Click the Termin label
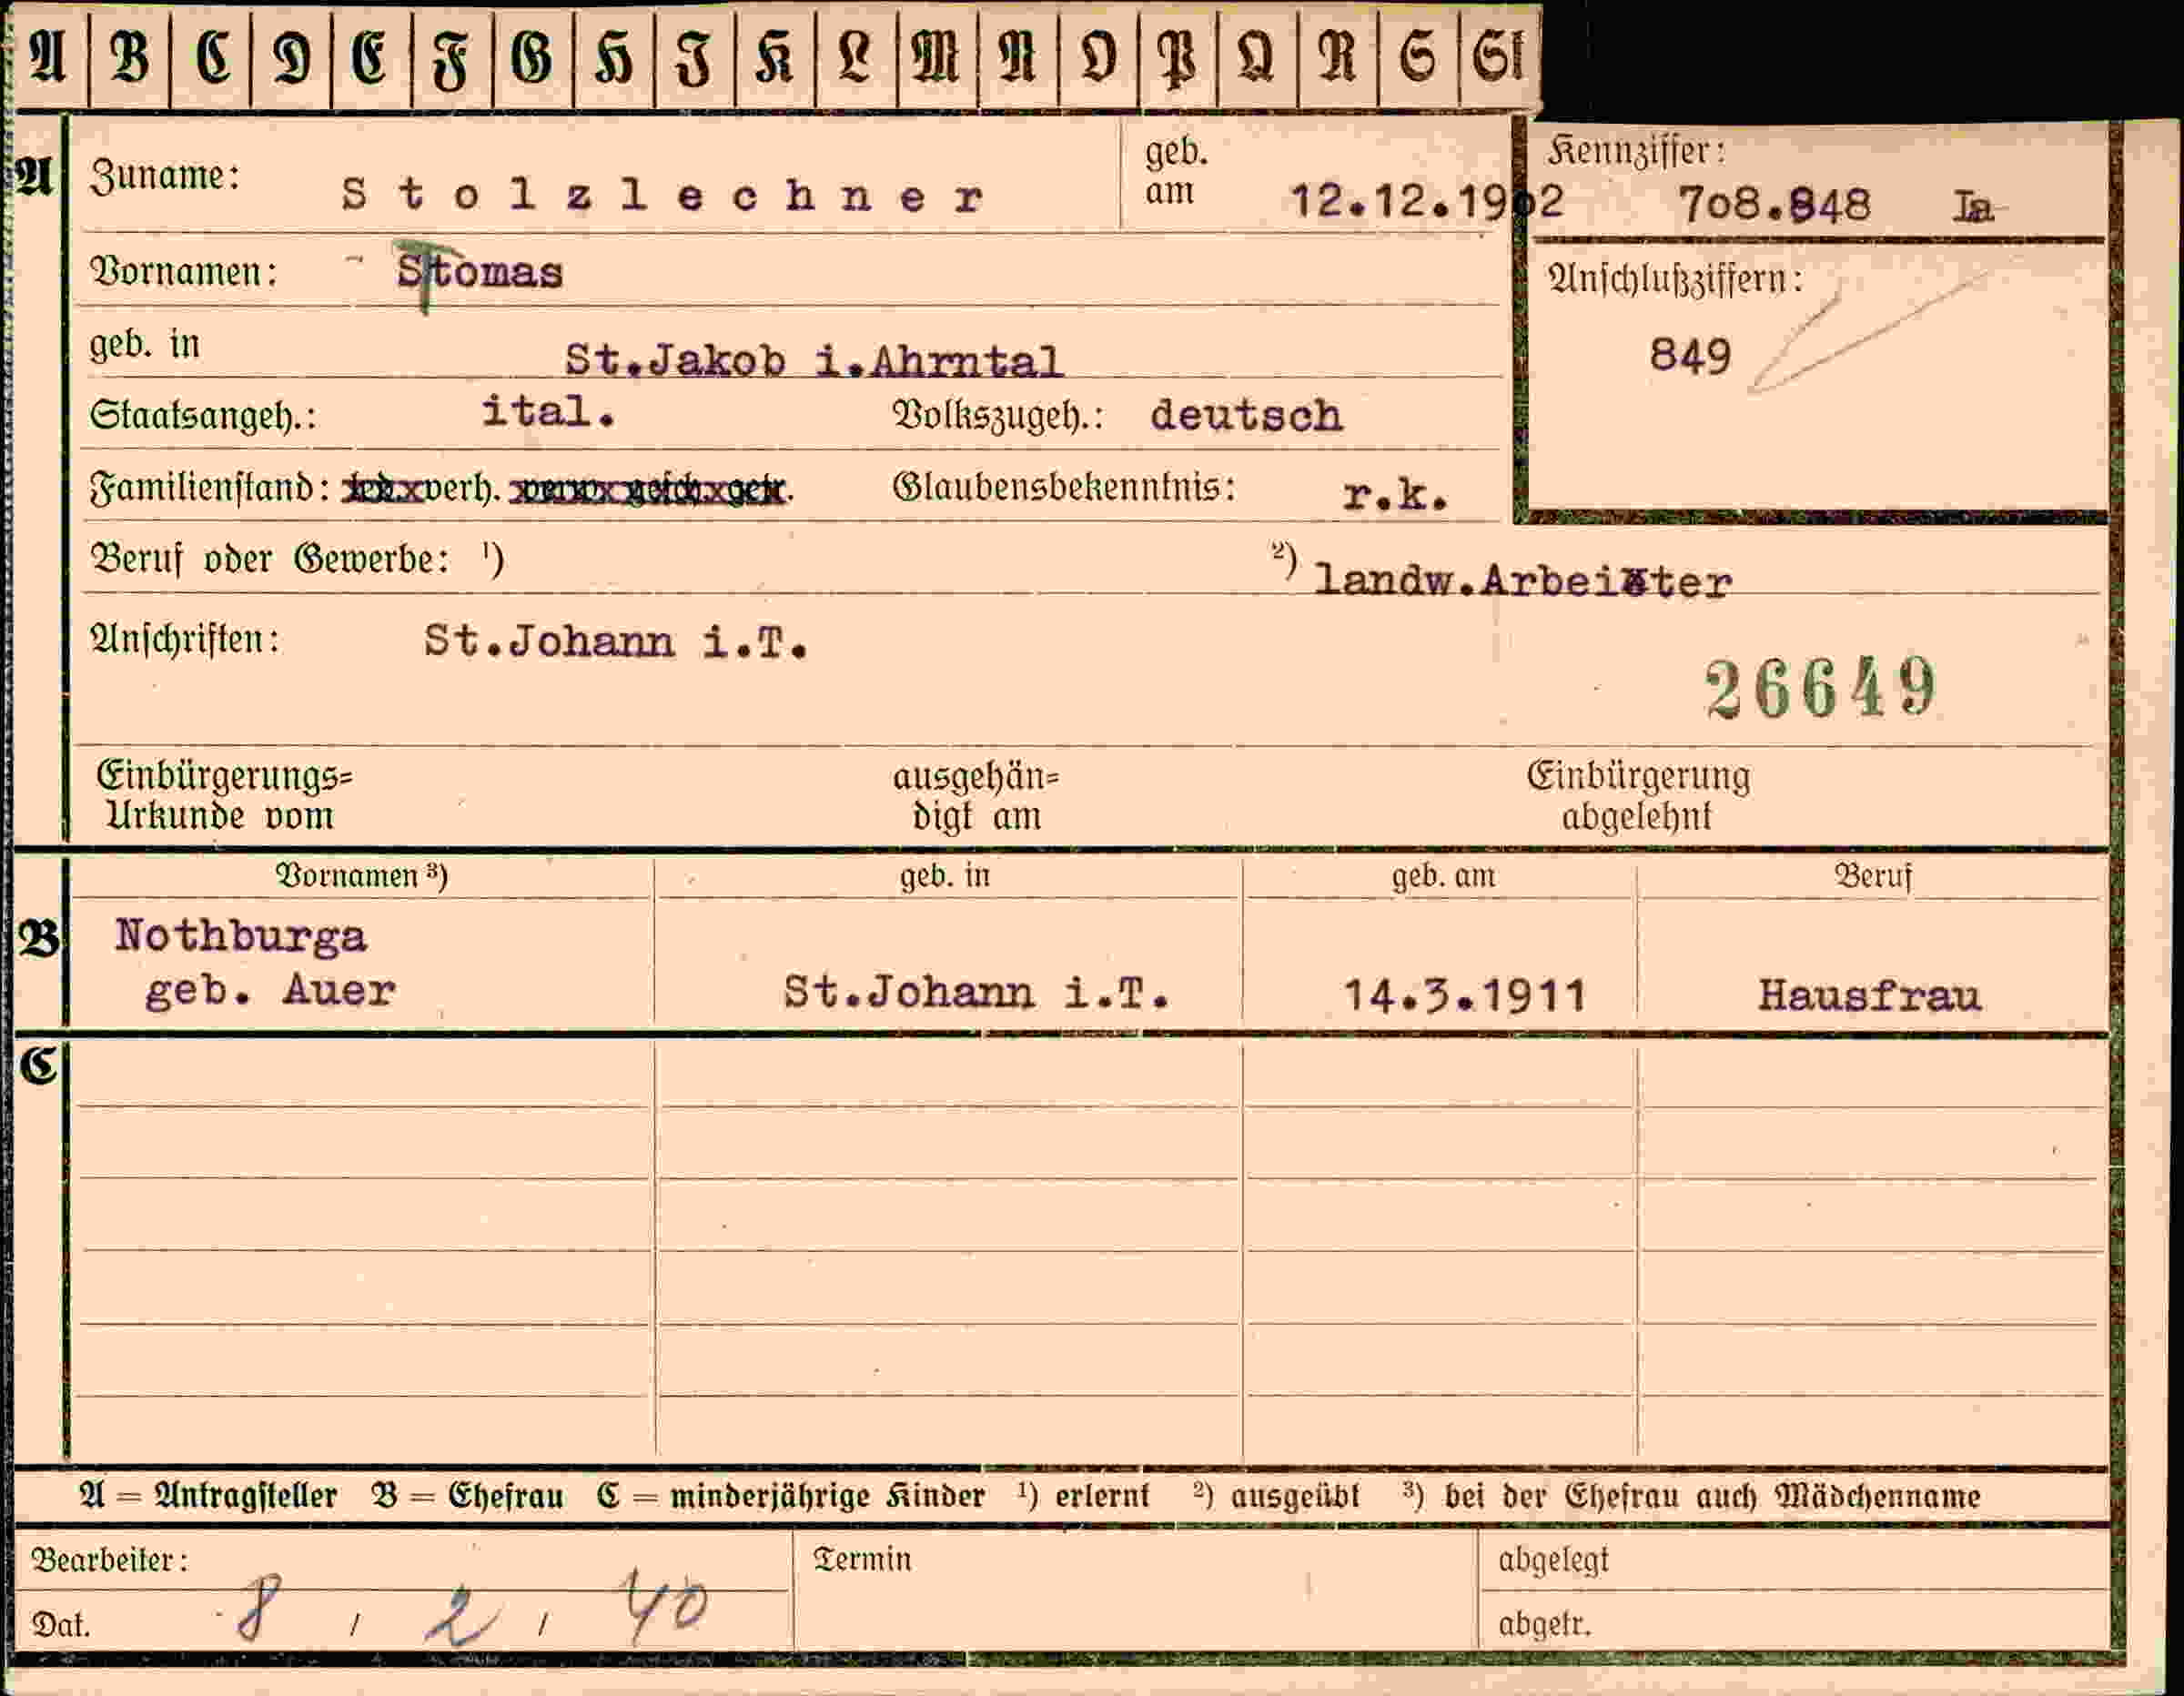Screen dimensions: 2184x1696 (862, 1560)
